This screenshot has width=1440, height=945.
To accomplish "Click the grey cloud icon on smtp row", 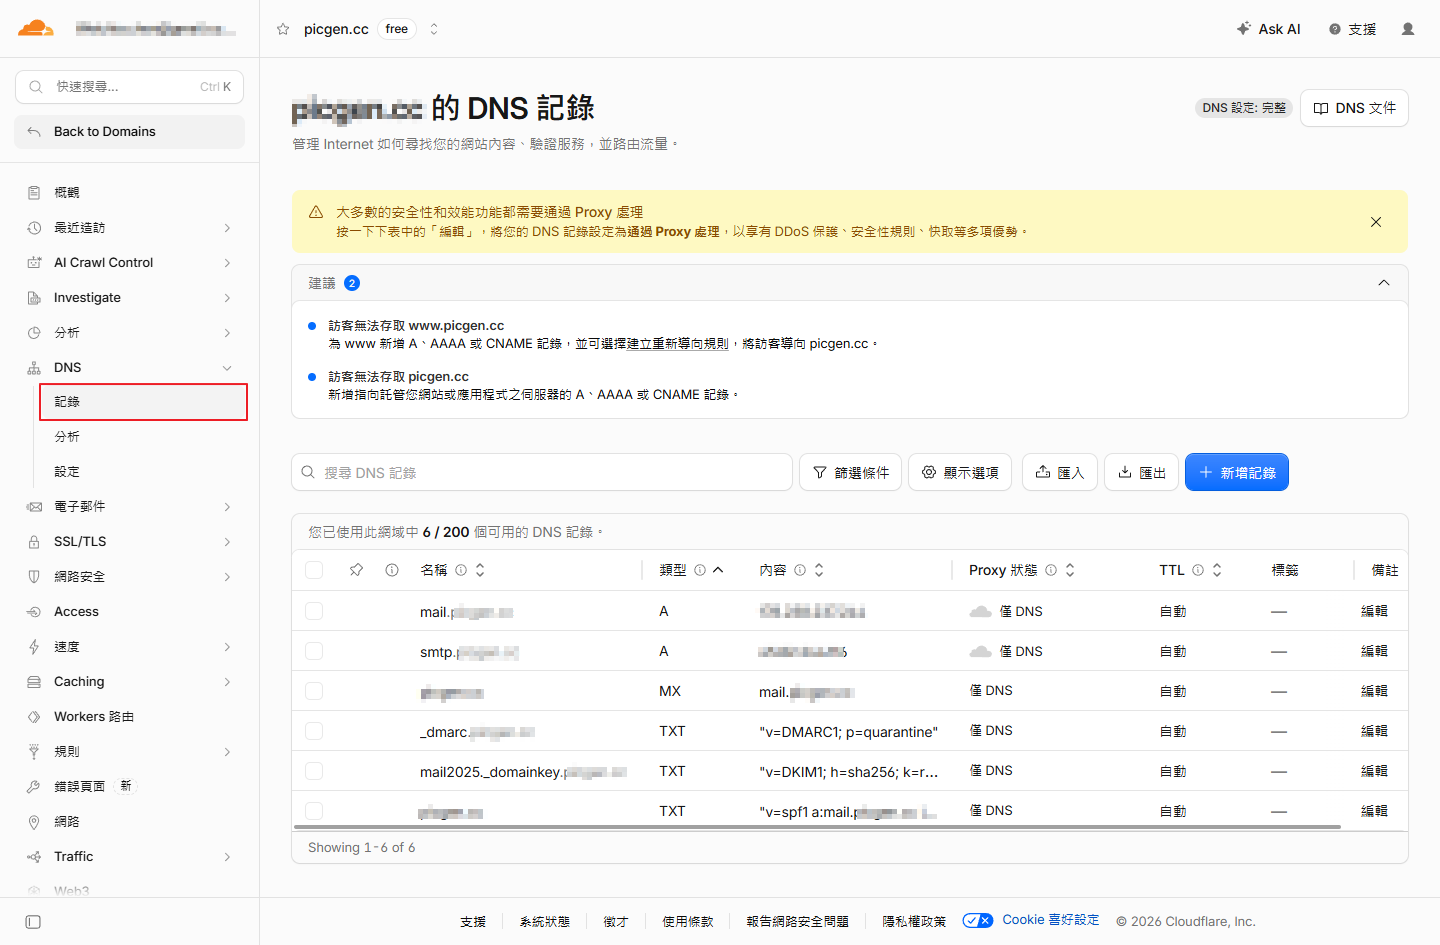I will [981, 652].
